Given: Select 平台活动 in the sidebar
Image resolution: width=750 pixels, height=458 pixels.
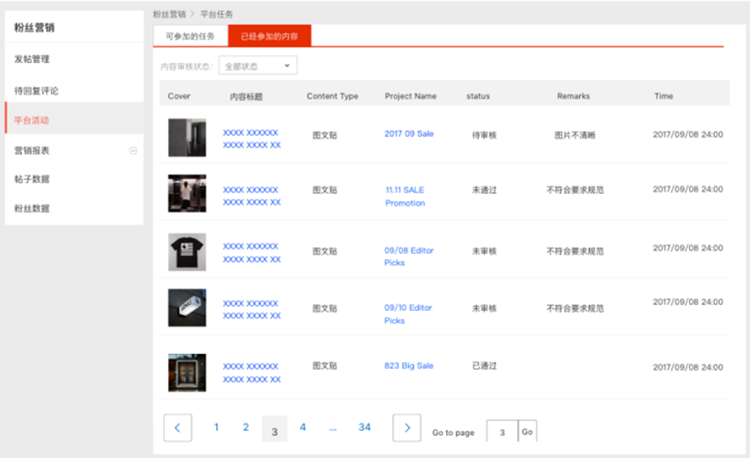Looking at the screenshot, I should pos(32,120).
